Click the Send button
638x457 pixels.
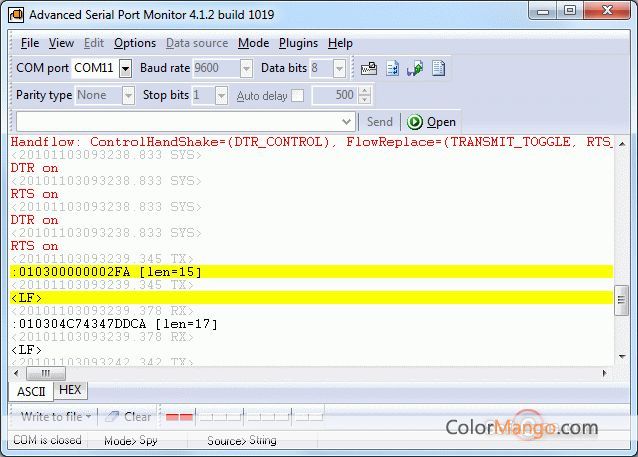pyautogui.click(x=380, y=122)
